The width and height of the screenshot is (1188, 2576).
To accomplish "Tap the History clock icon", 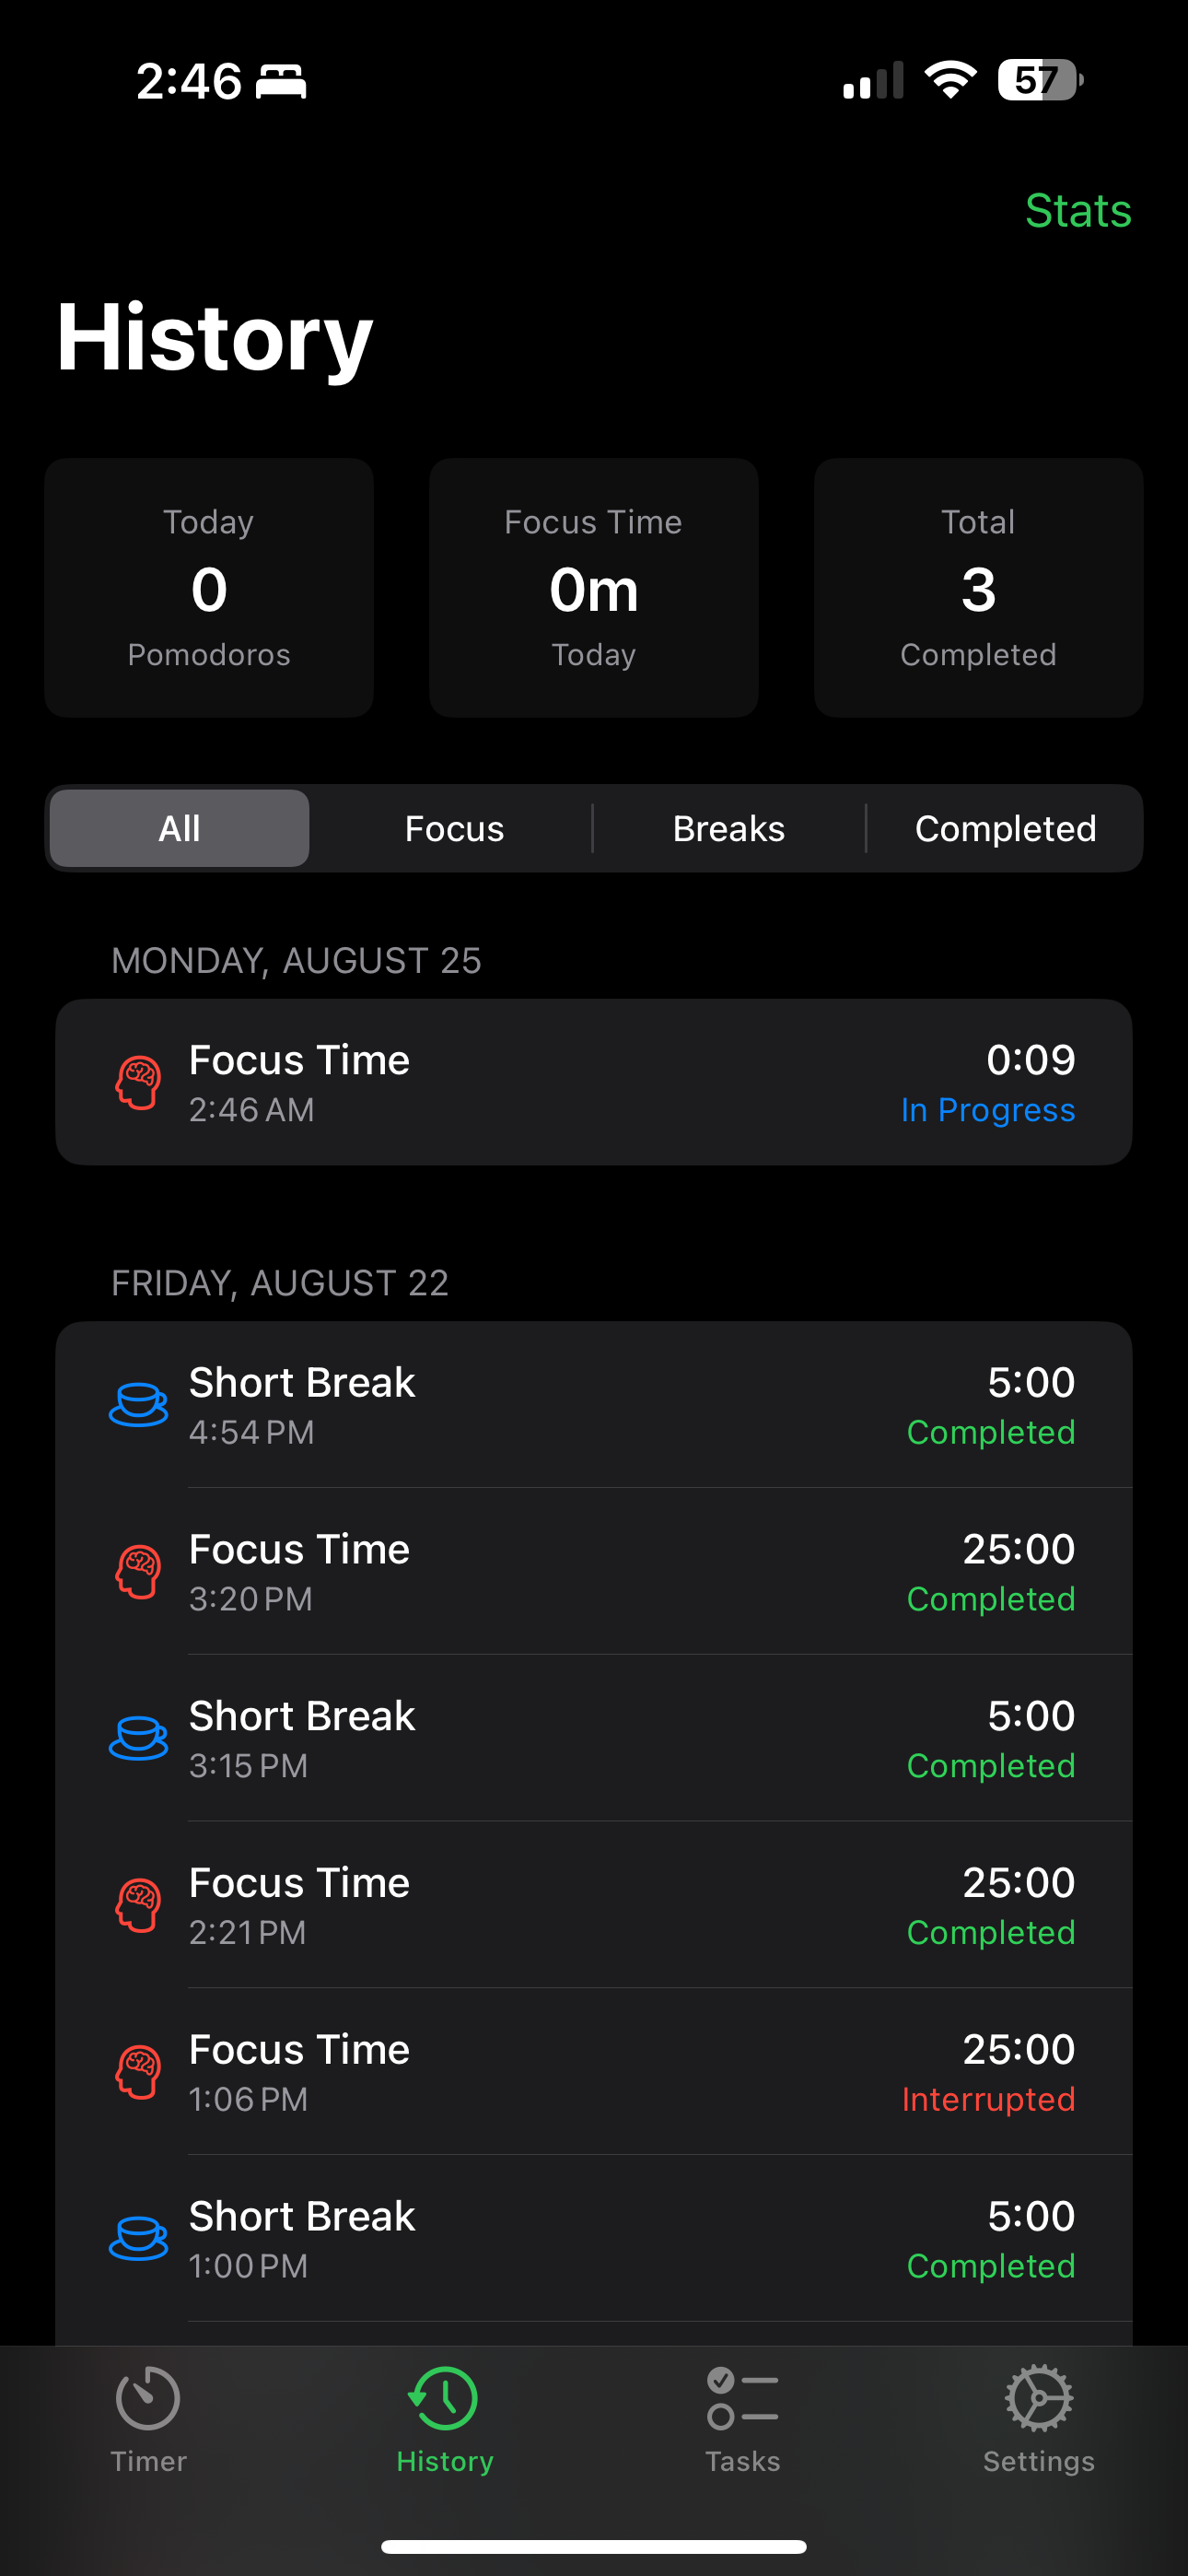I will coord(444,2398).
